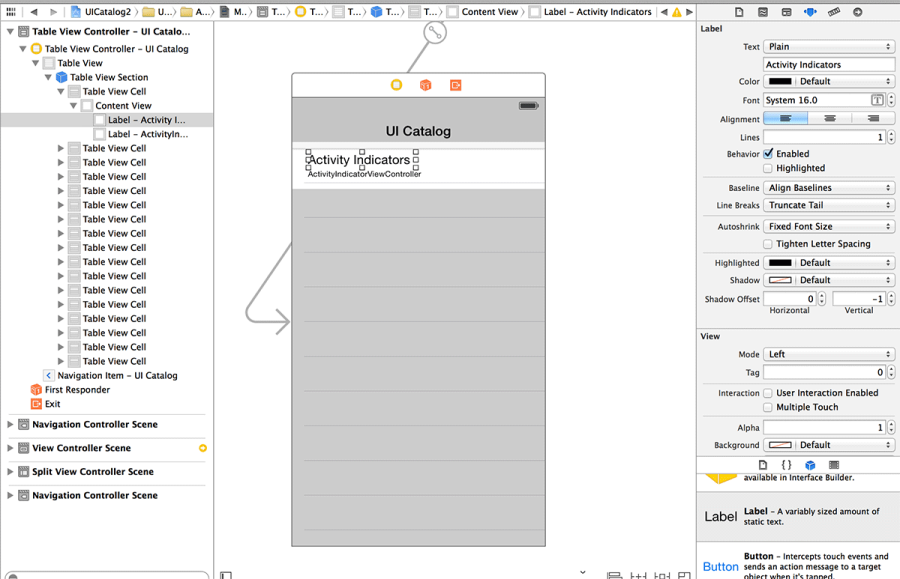Open the Identity inspector
Viewport: 900px width, 579px height.
click(787, 12)
